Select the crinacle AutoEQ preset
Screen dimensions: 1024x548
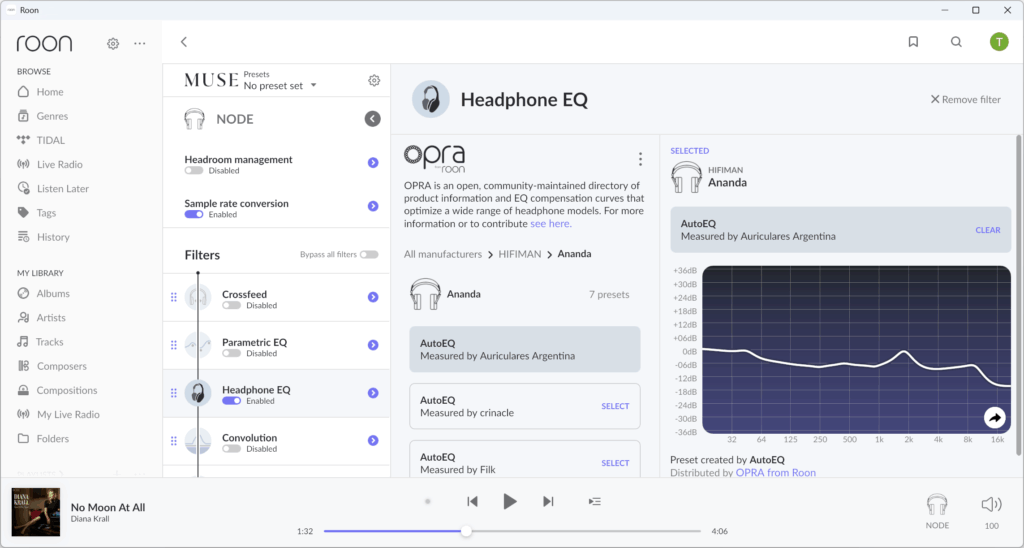615,406
